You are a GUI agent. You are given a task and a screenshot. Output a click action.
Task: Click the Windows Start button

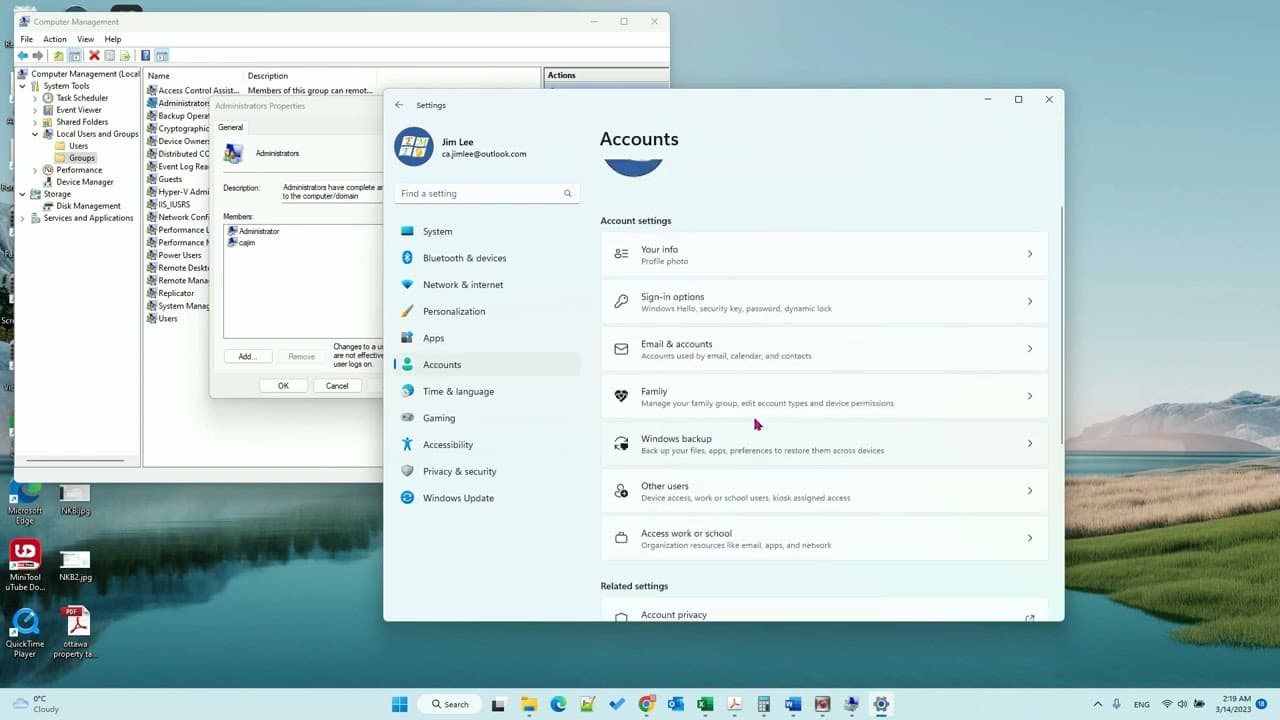pyautogui.click(x=400, y=704)
